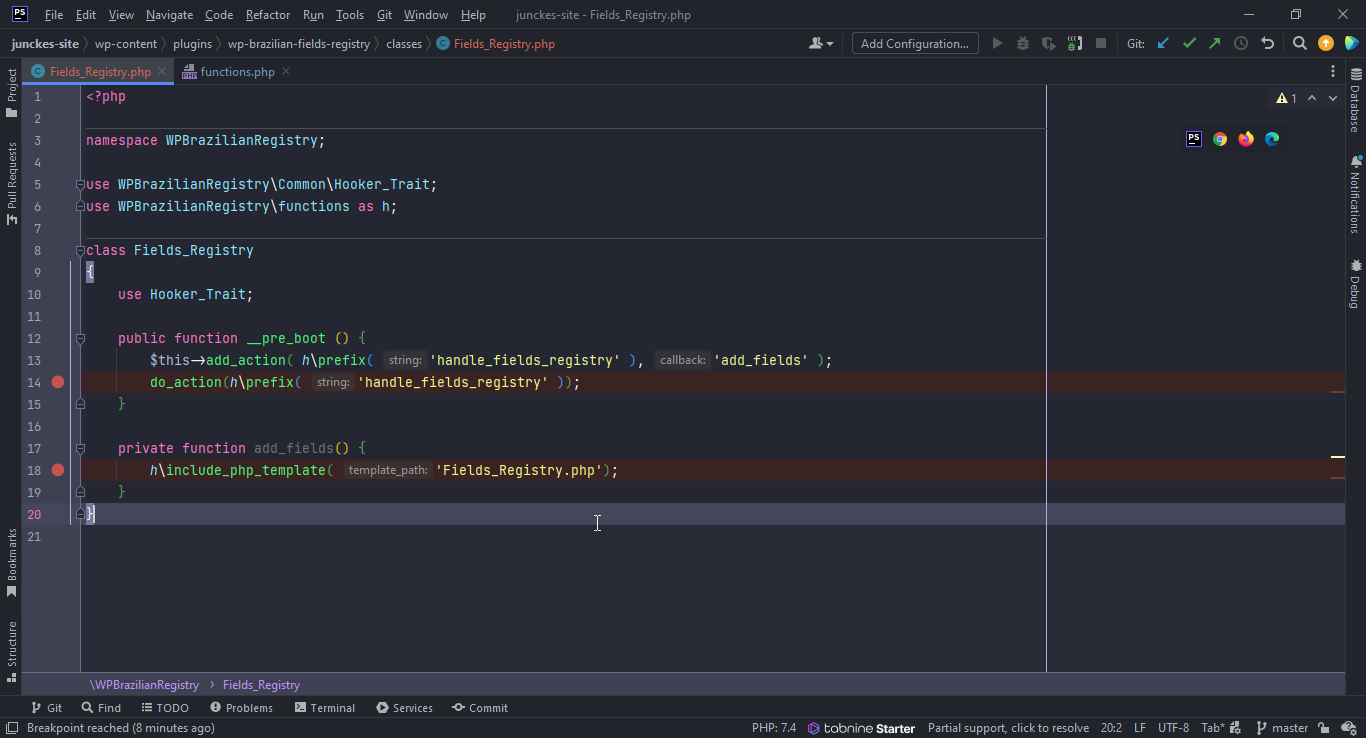Click the warning indicator showing 1
This screenshot has height=738, width=1366.
pyautogui.click(x=1286, y=98)
